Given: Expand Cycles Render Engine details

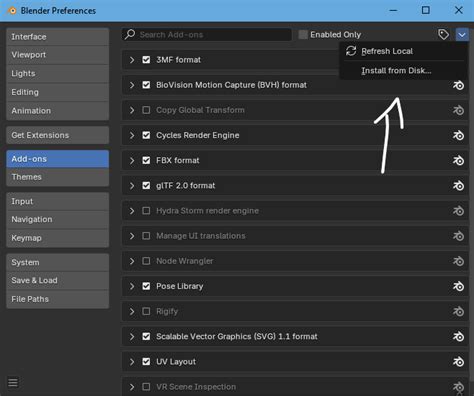Looking at the screenshot, I should (132, 135).
